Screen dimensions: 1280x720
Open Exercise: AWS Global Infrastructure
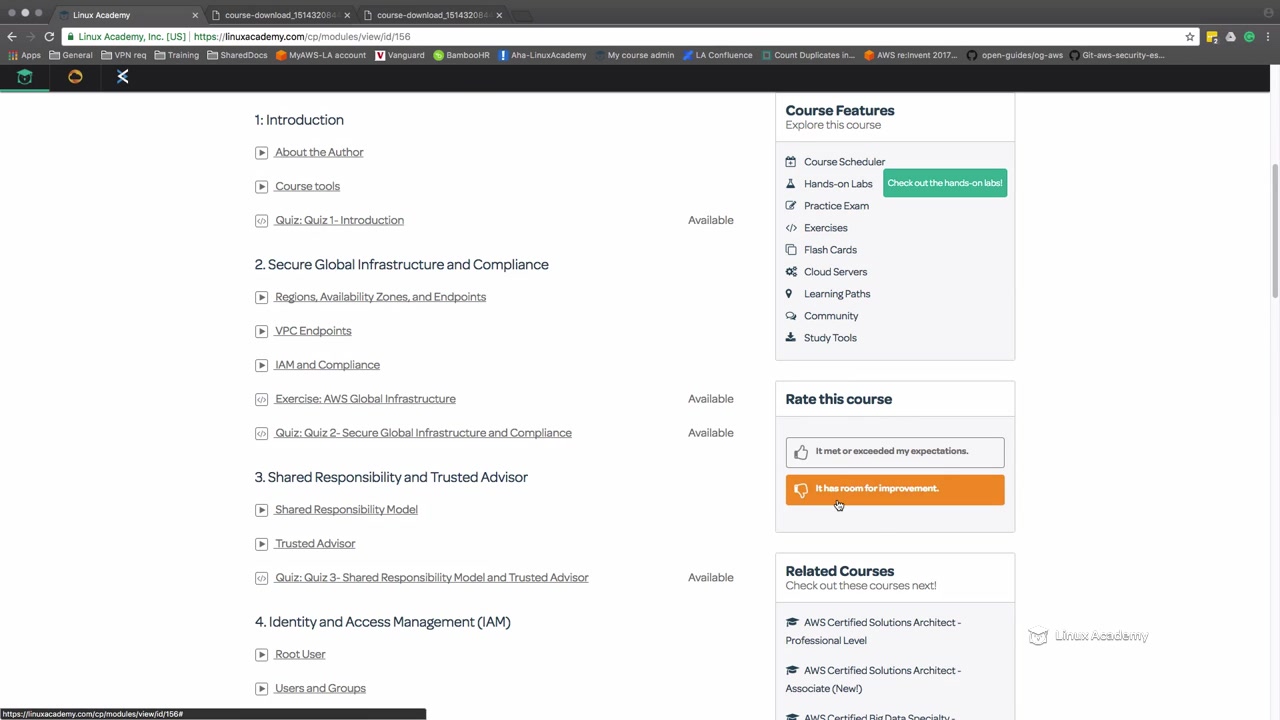click(x=365, y=399)
